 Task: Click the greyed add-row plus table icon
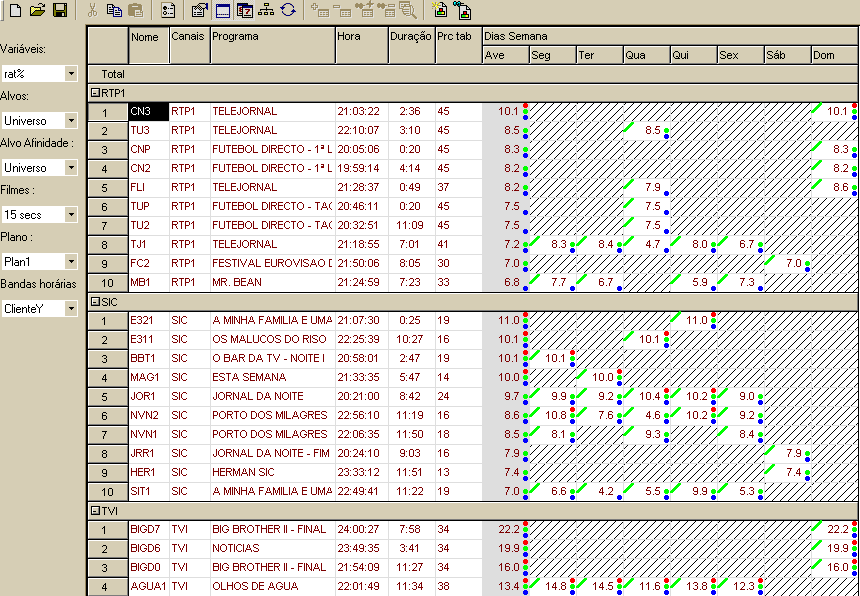click(x=320, y=10)
